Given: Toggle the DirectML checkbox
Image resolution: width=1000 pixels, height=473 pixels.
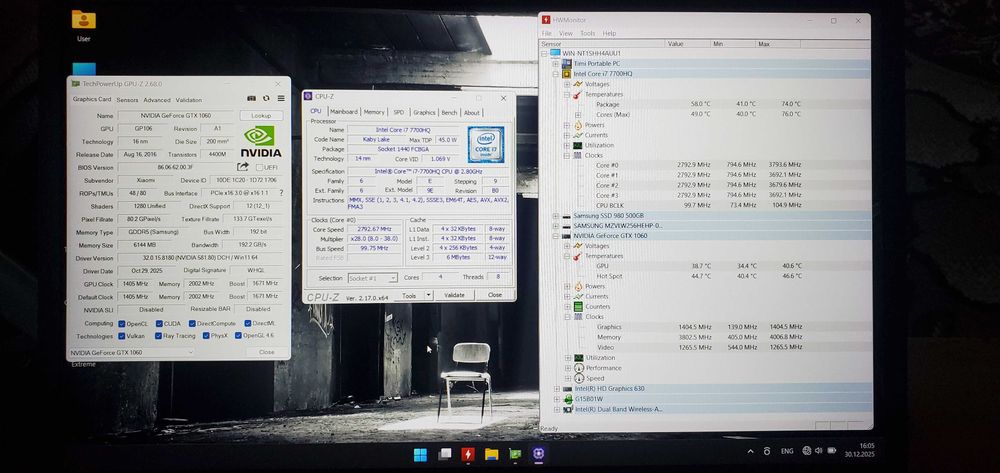Looking at the screenshot, I should (x=247, y=324).
